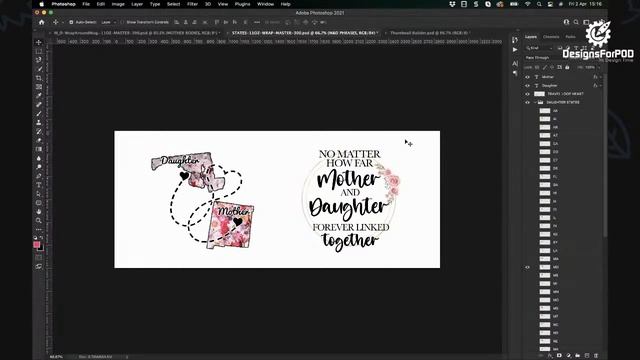Open the Character panel icon

point(515,64)
